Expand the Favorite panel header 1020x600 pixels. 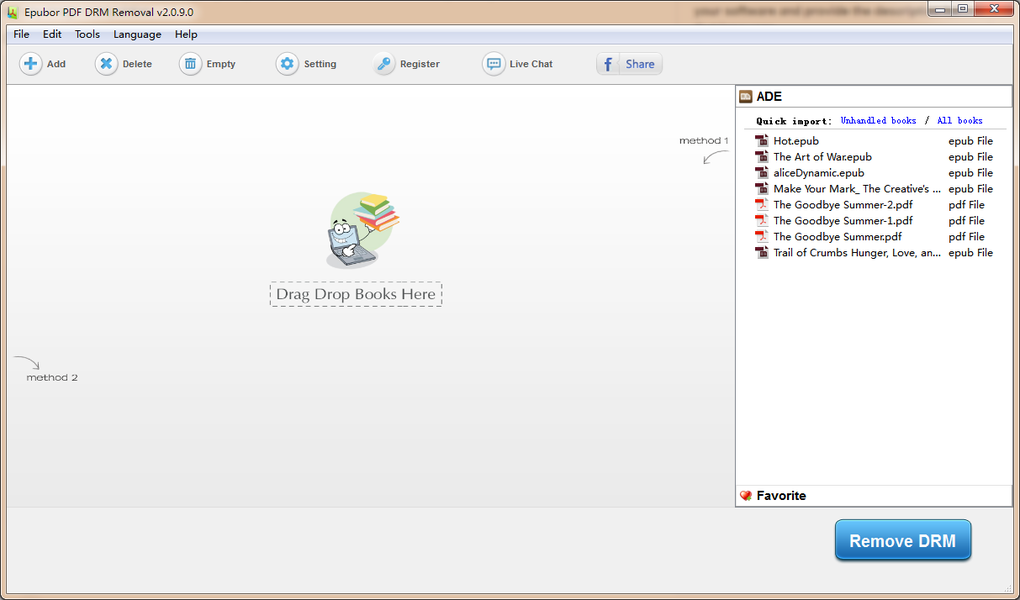coord(874,496)
